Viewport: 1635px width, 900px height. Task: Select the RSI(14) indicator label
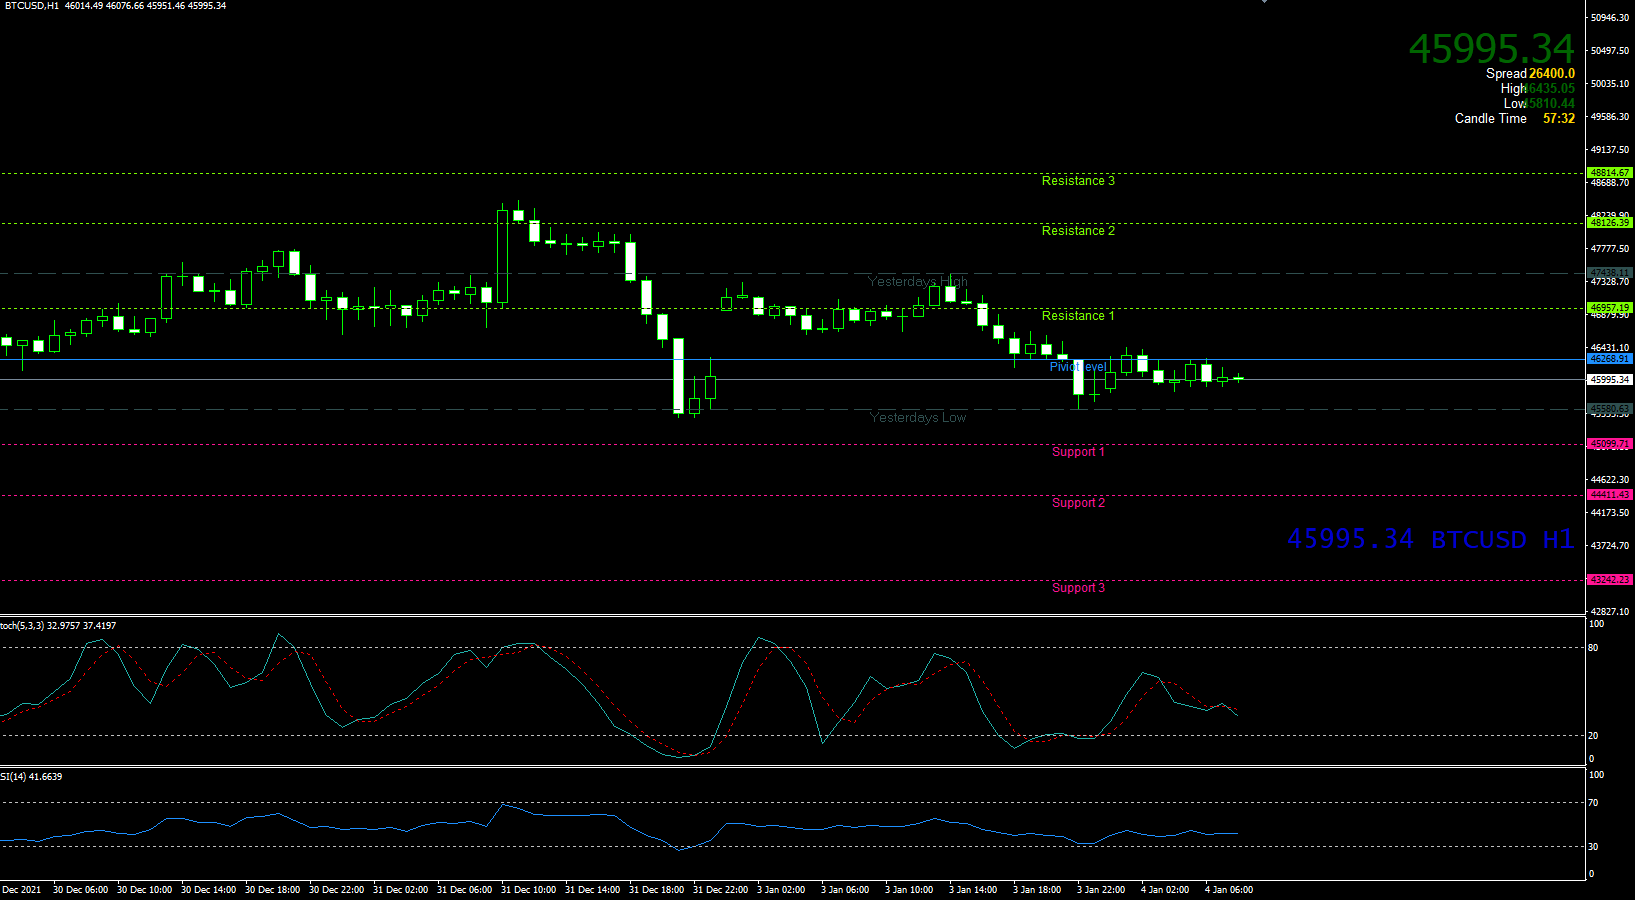click(x=31, y=777)
